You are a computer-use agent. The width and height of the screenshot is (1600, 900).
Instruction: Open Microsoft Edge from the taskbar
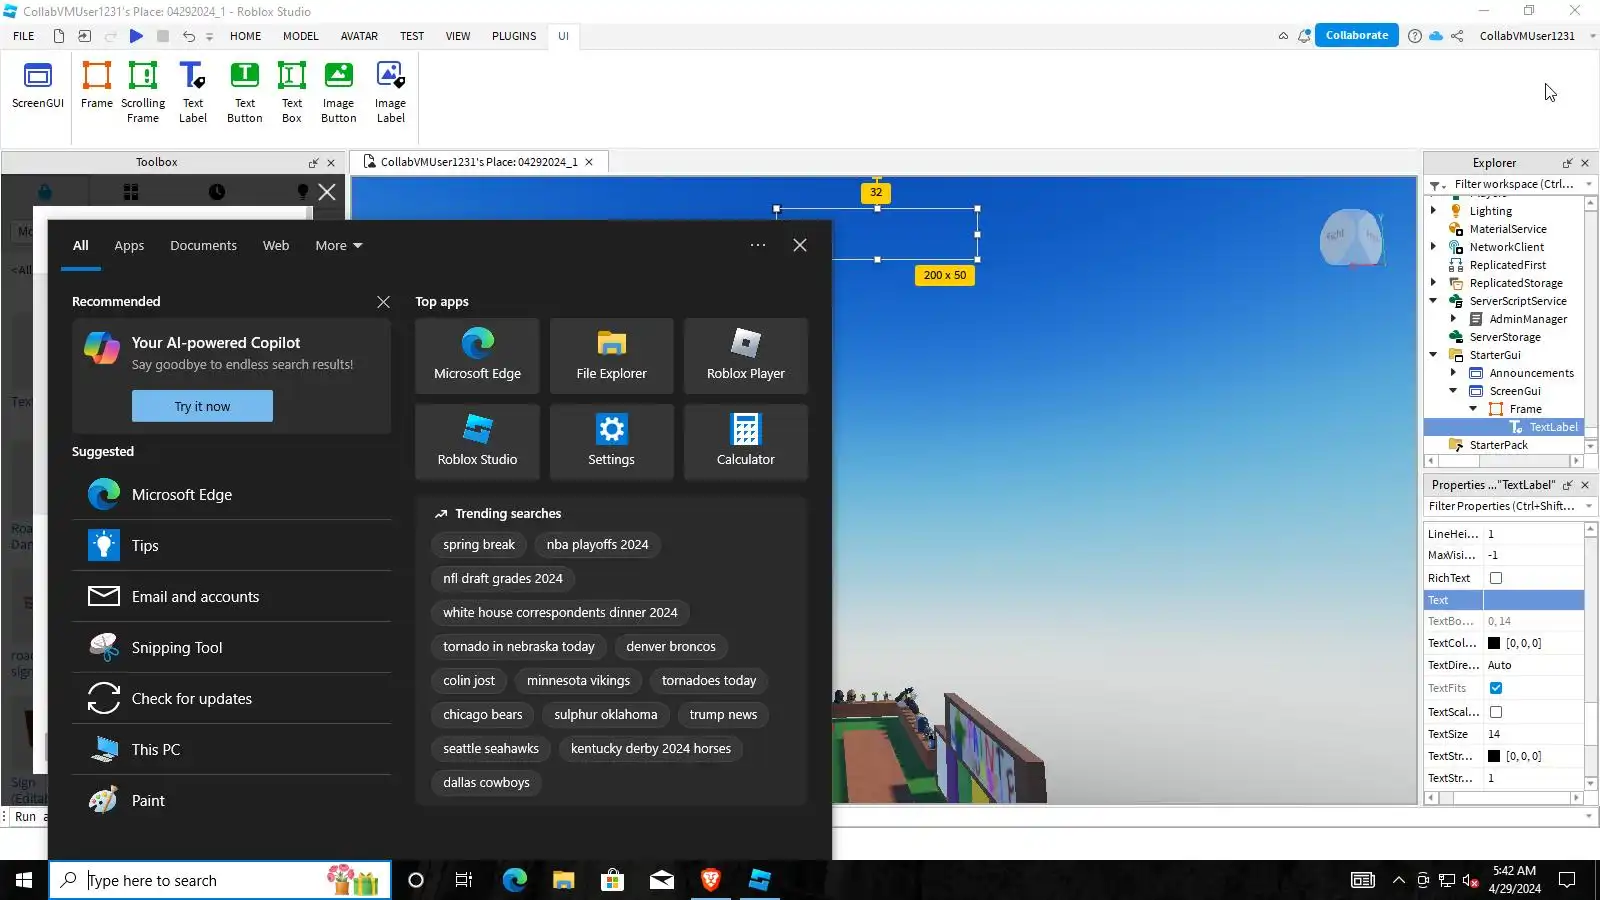pyautogui.click(x=515, y=880)
